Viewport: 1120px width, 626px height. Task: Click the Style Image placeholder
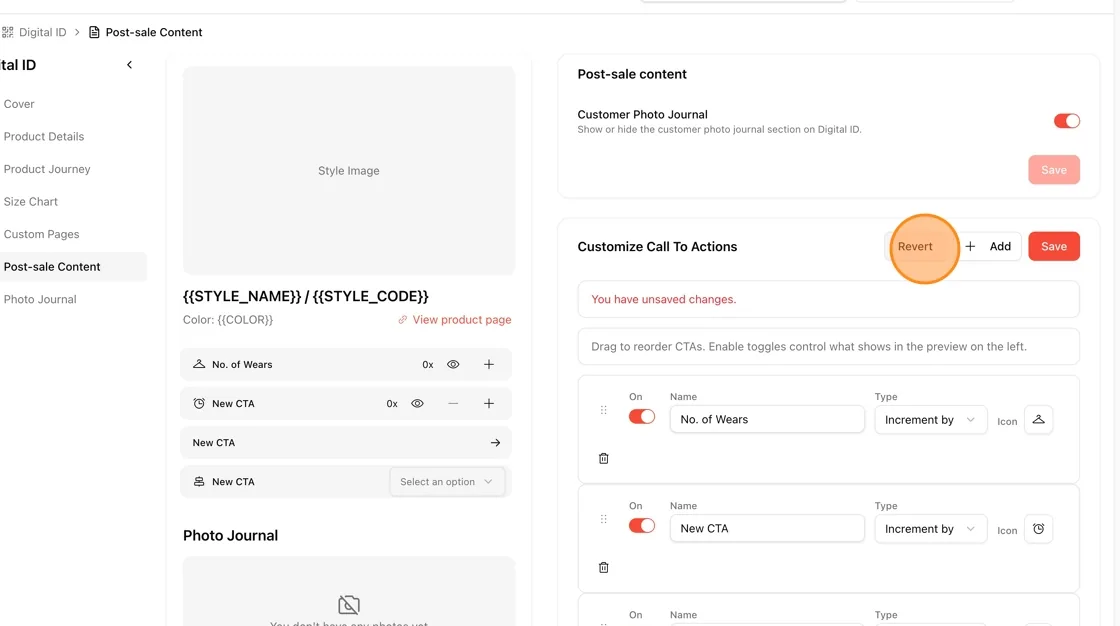(349, 171)
